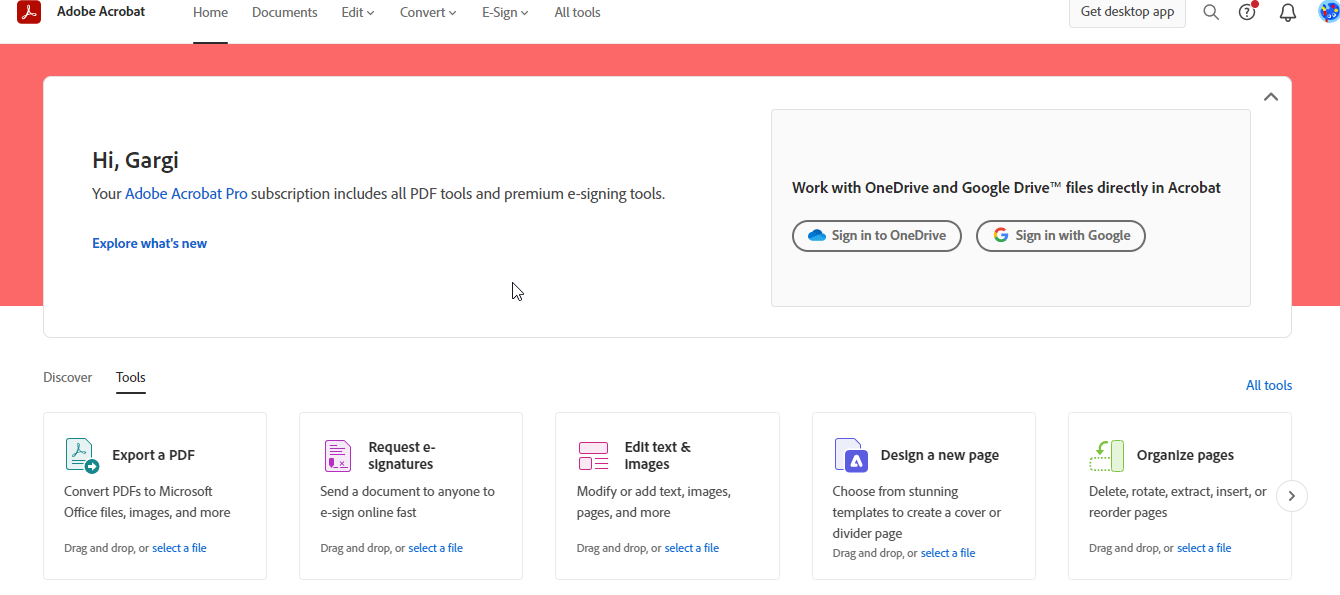Expand the Convert dropdown menu

[428, 13]
